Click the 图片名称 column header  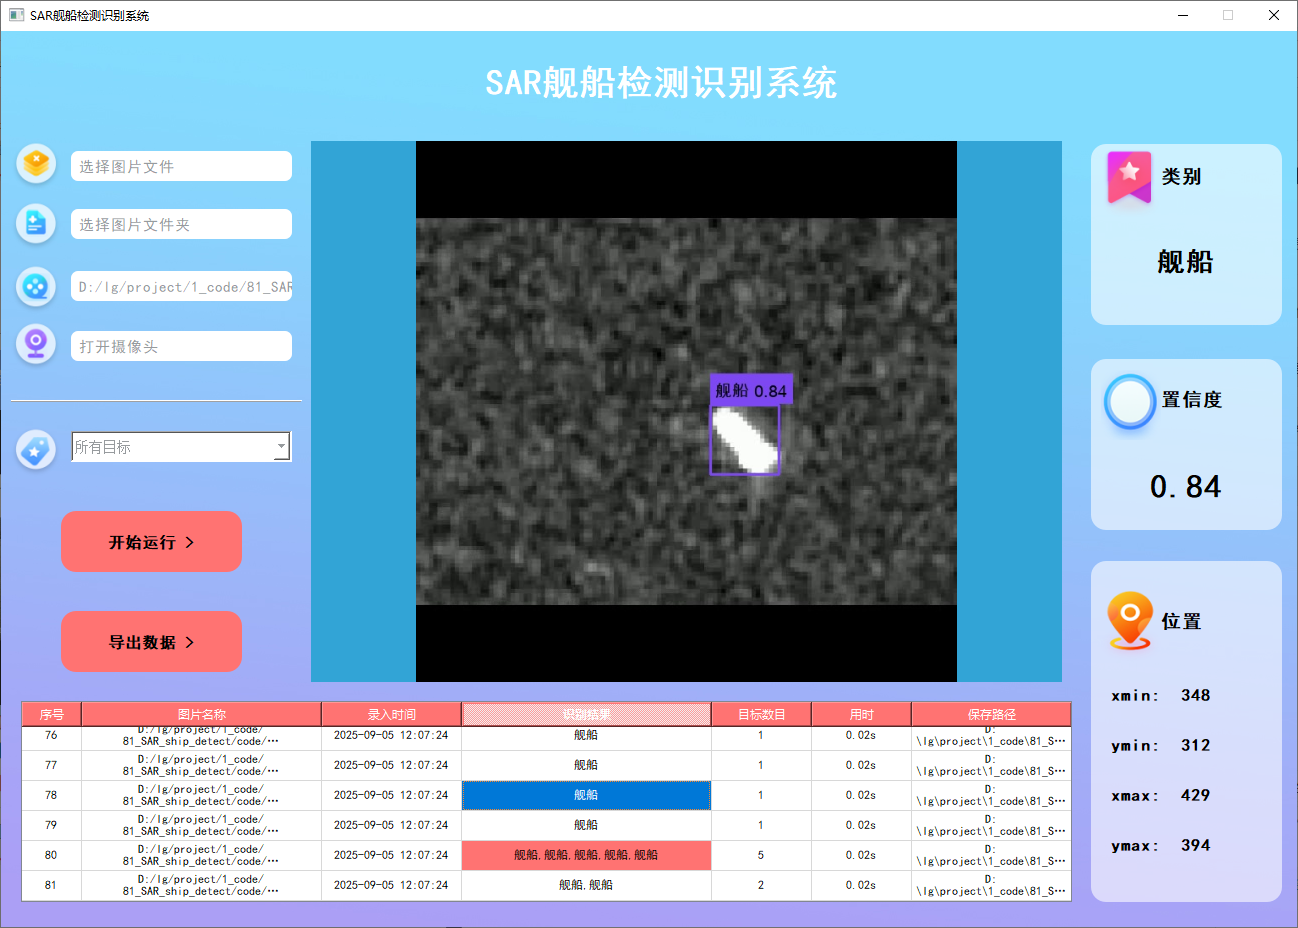[x=201, y=714]
